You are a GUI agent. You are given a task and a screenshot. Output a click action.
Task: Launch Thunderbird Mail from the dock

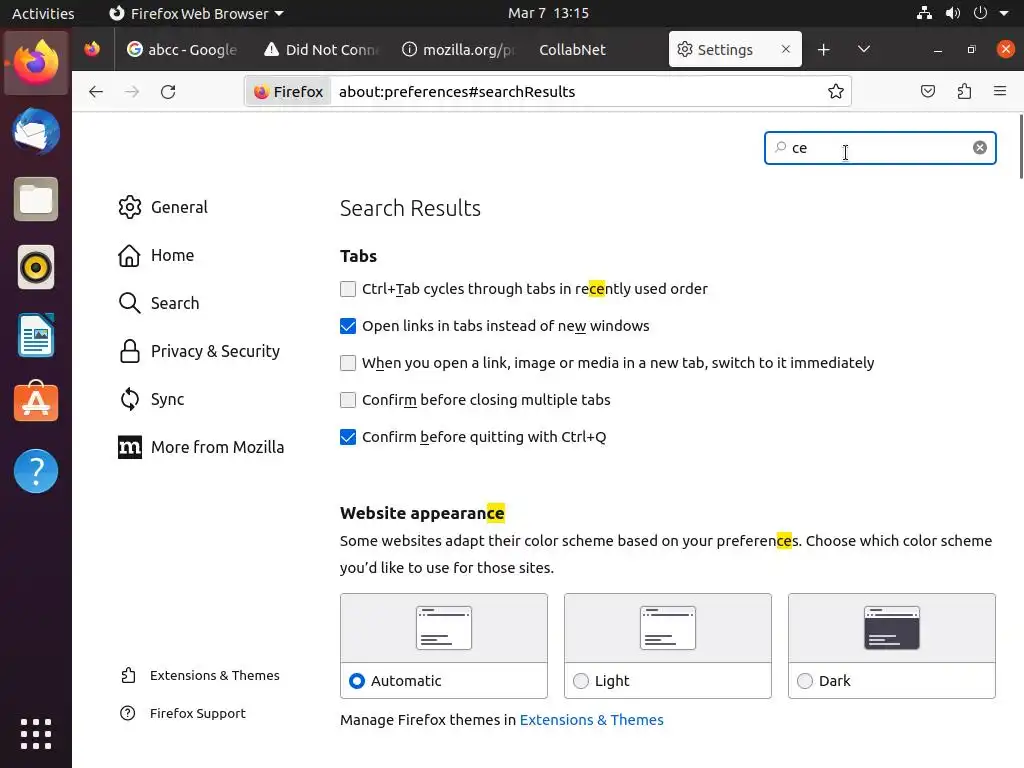(36, 132)
